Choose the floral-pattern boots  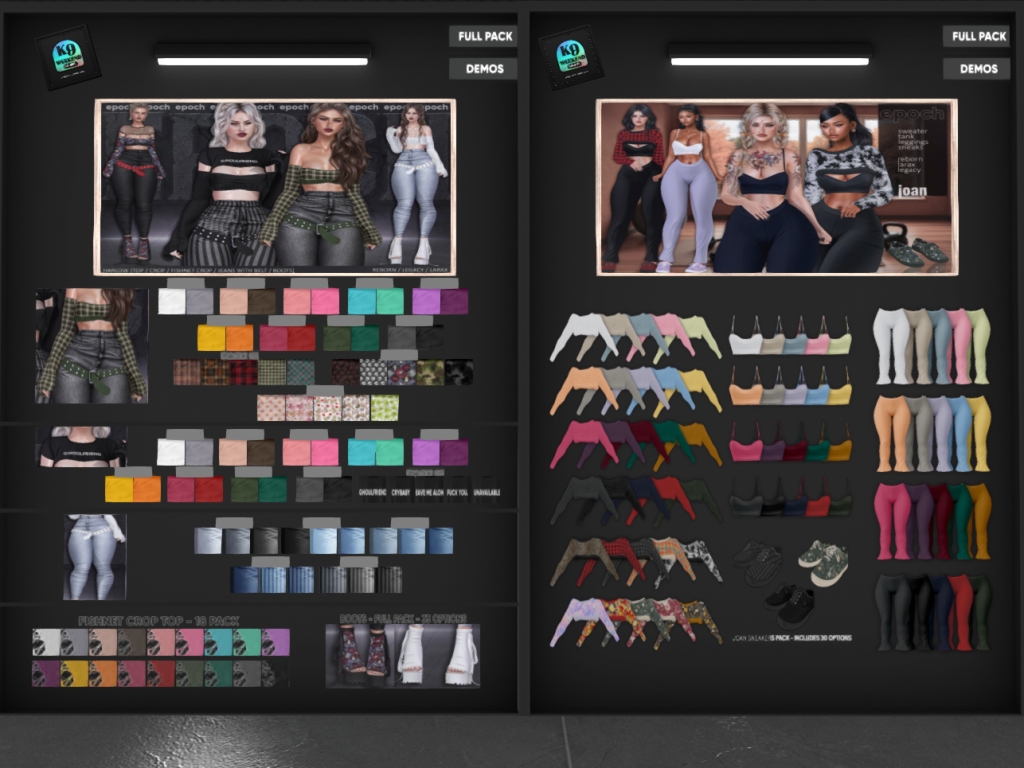click(362, 655)
